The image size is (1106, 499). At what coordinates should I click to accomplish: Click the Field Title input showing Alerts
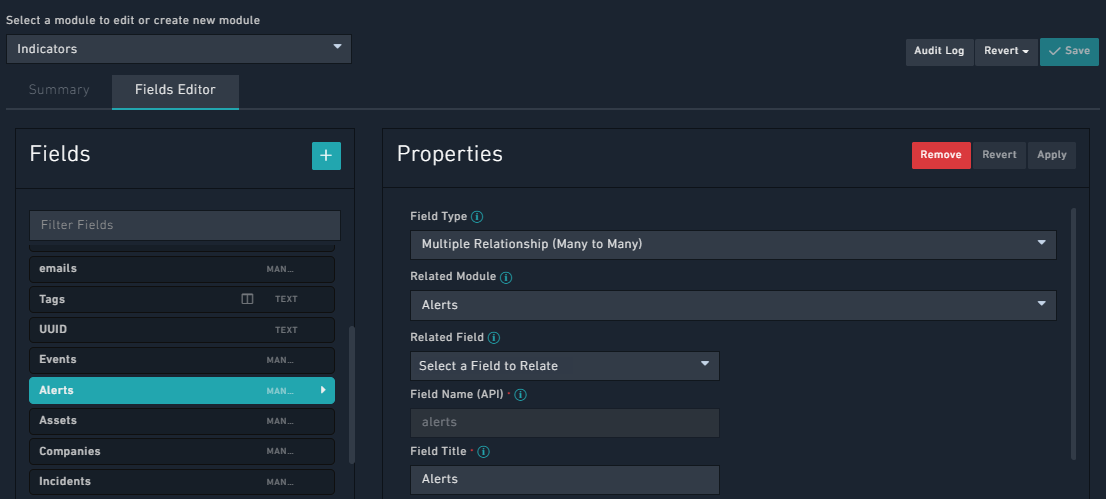[x=564, y=479]
